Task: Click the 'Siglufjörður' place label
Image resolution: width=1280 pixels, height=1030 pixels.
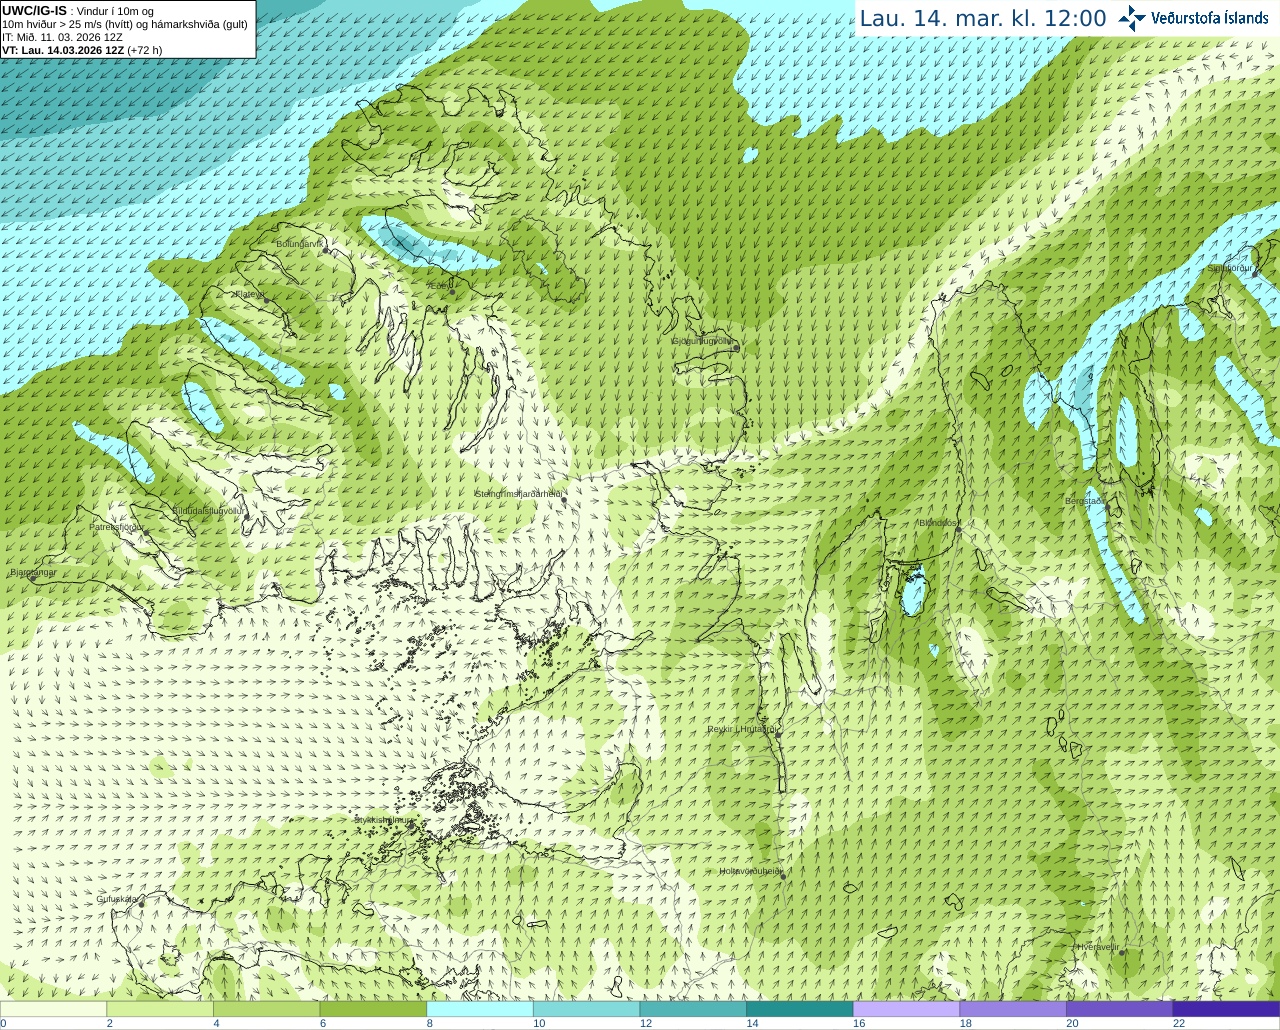Action: 1230,268
